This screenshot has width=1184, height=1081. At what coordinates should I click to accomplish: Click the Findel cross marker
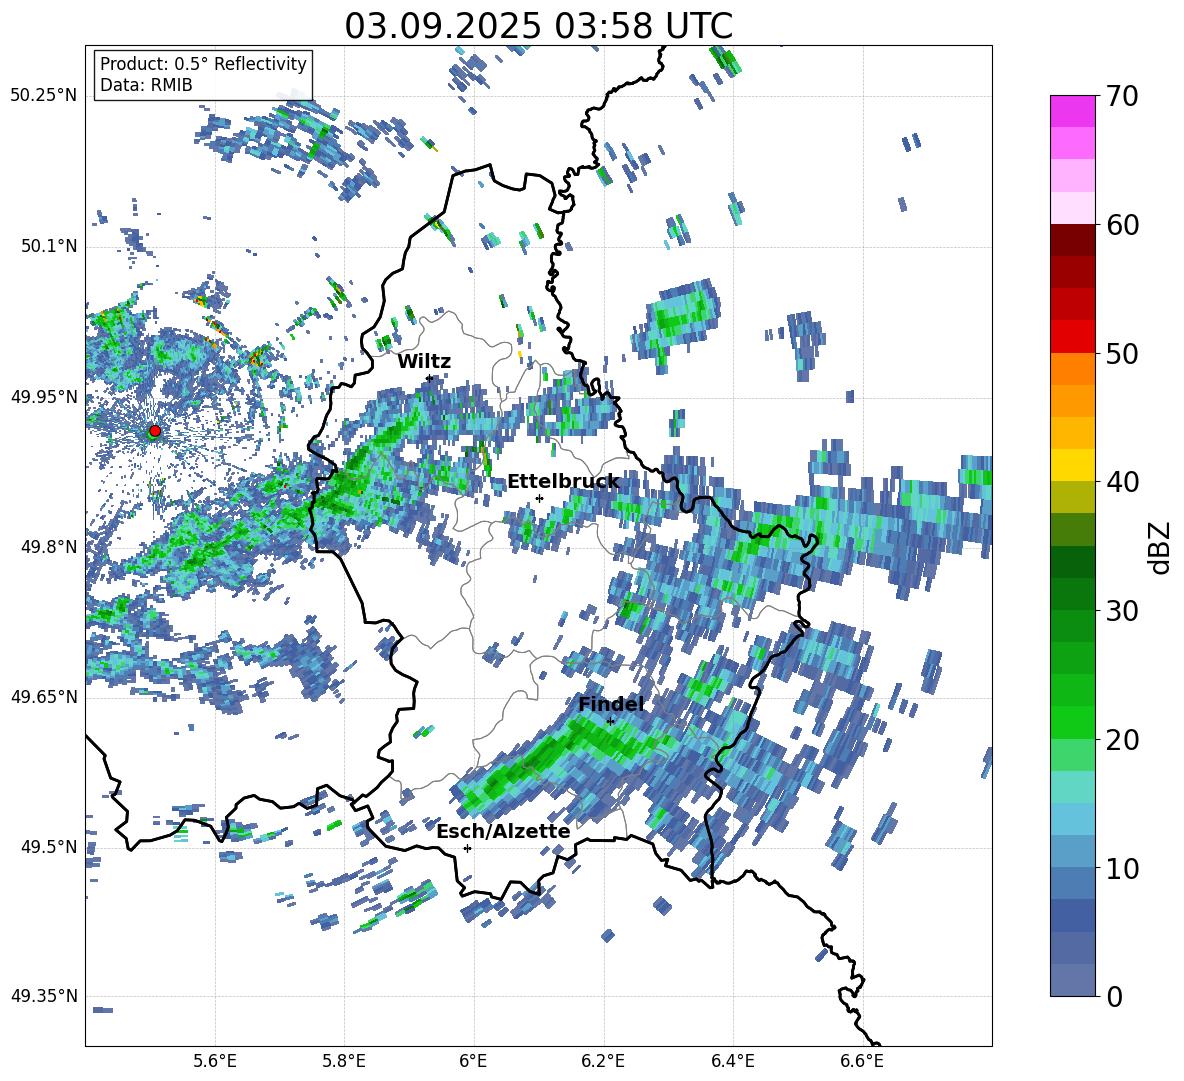pyautogui.click(x=610, y=722)
